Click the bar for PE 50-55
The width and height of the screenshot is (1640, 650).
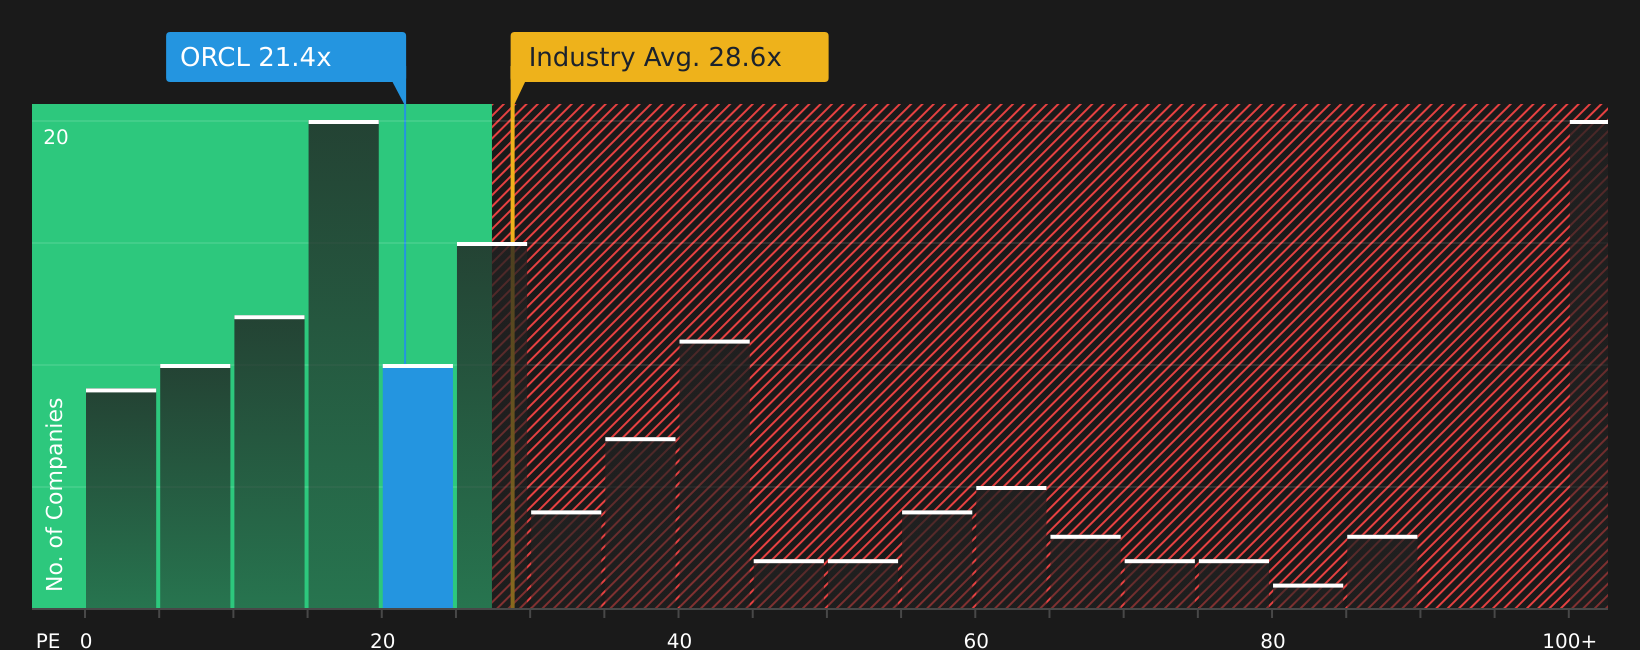863,584
